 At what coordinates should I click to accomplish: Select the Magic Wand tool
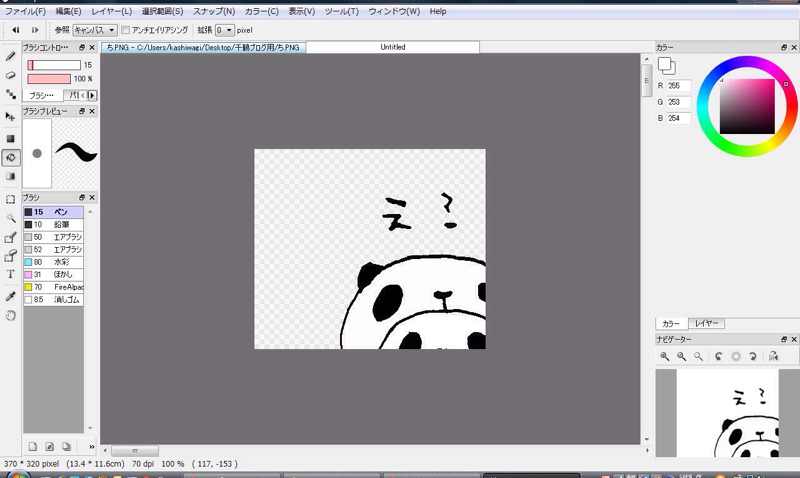click(x=10, y=218)
